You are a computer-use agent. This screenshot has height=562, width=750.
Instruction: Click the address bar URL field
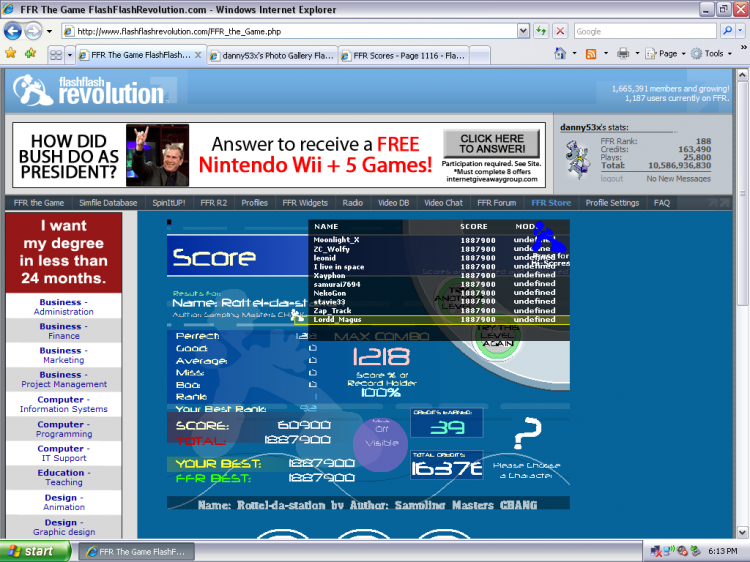(x=289, y=31)
